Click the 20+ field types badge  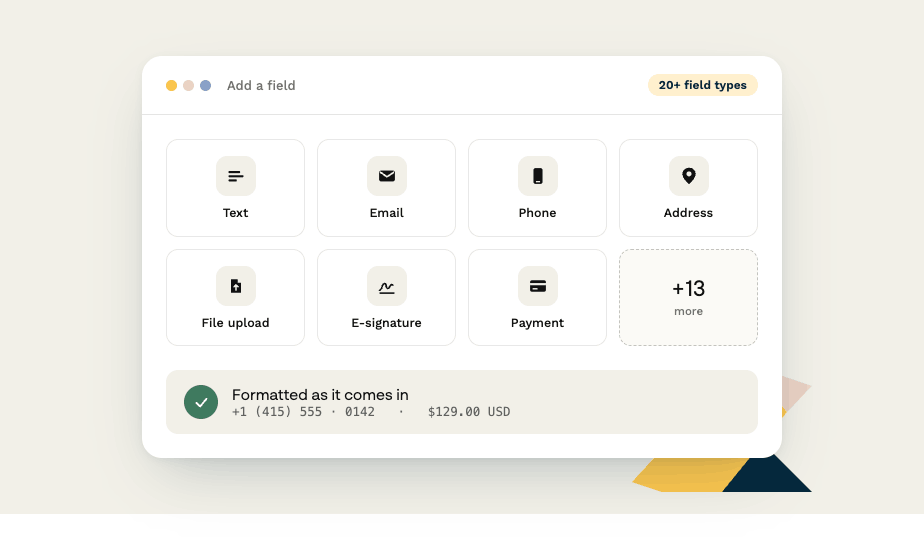[702, 85]
